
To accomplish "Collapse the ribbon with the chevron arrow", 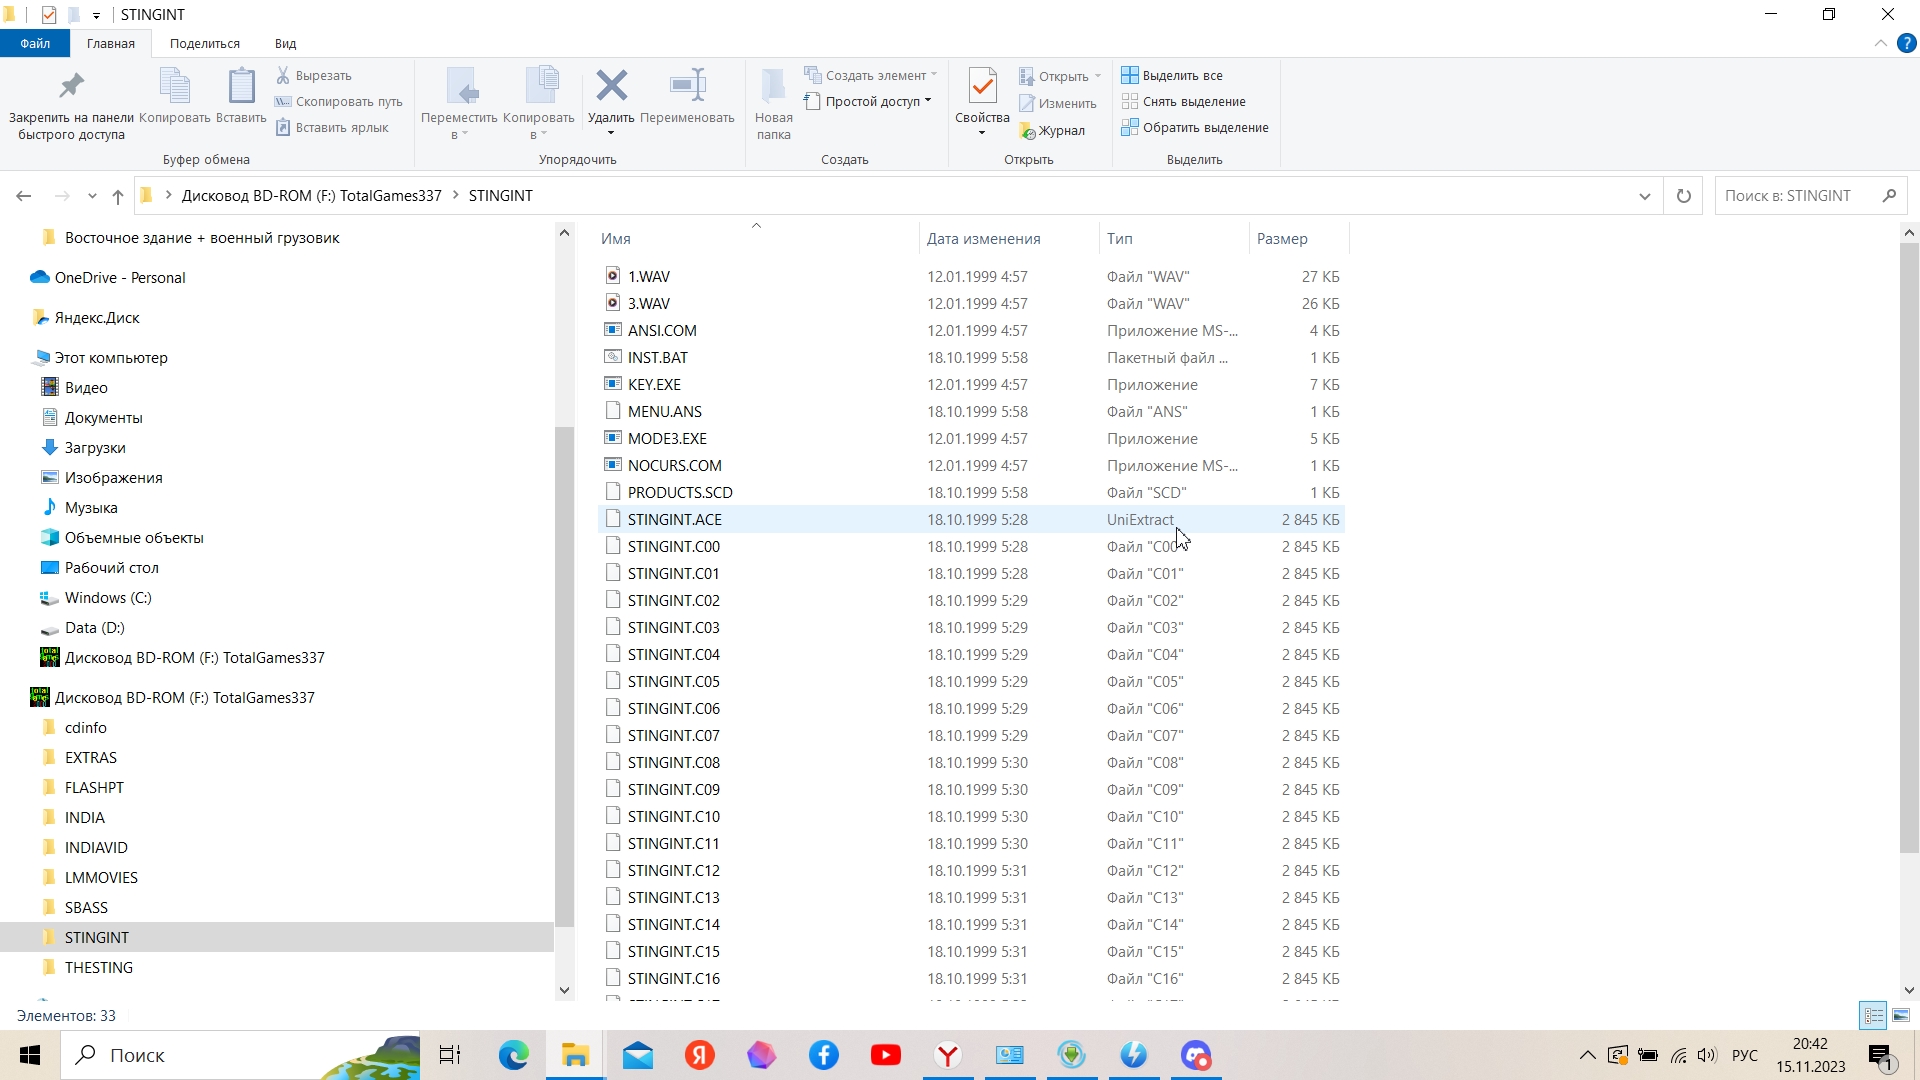I will pos(1880,44).
